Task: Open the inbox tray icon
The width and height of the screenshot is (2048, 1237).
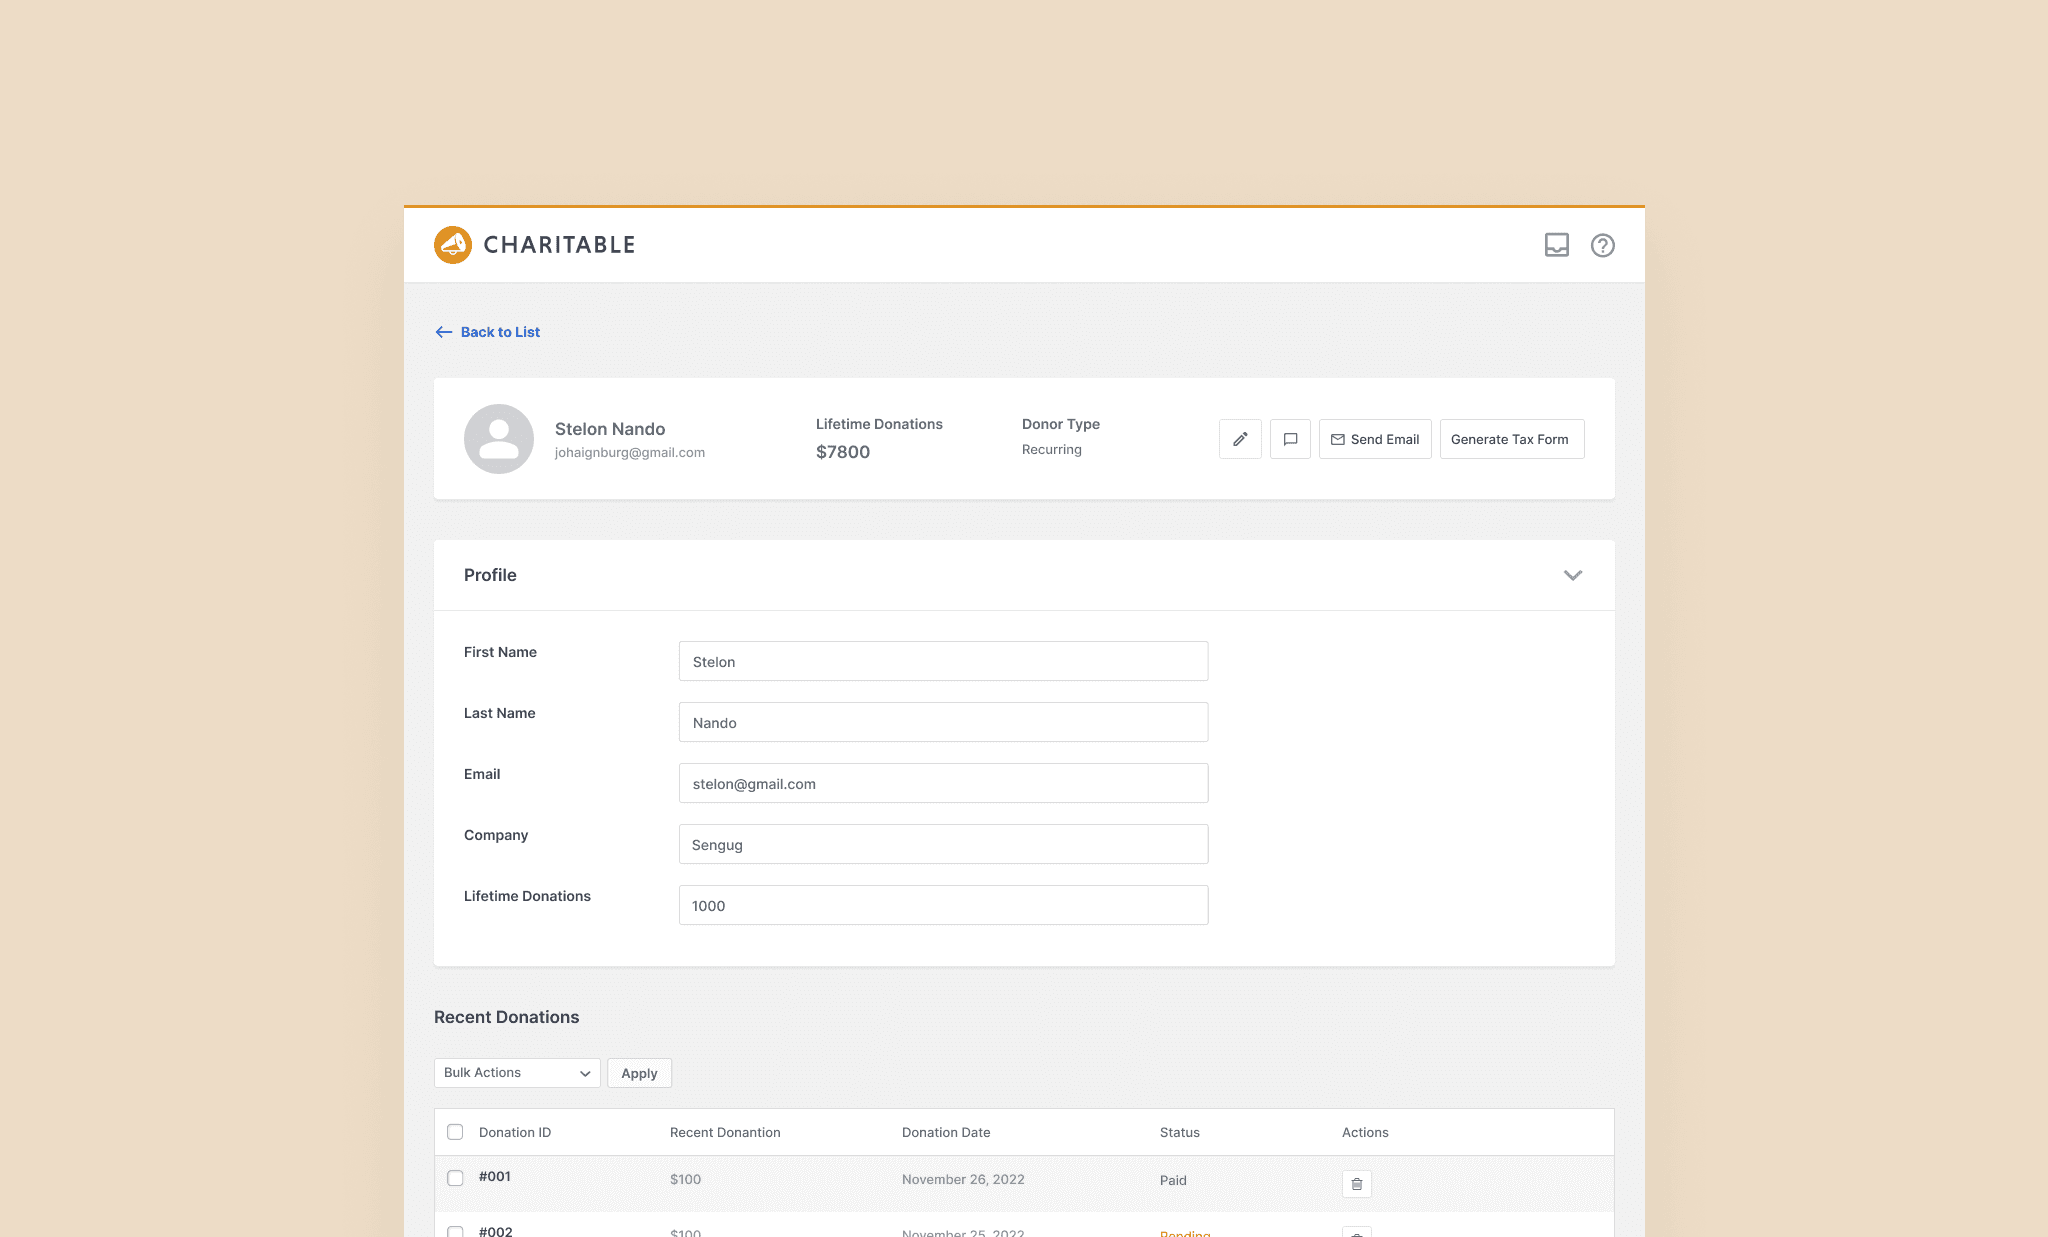Action: pyautogui.click(x=1556, y=245)
